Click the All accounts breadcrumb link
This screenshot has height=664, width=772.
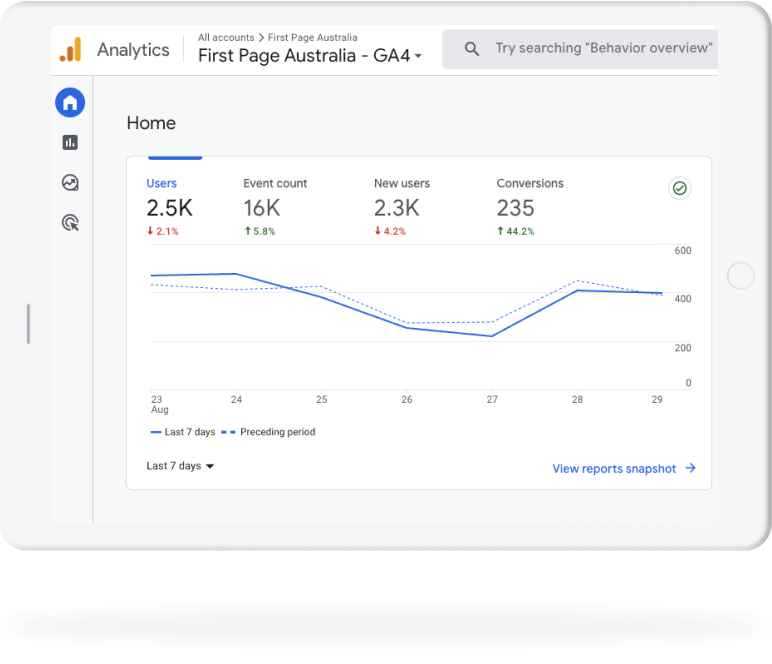(x=226, y=37)
